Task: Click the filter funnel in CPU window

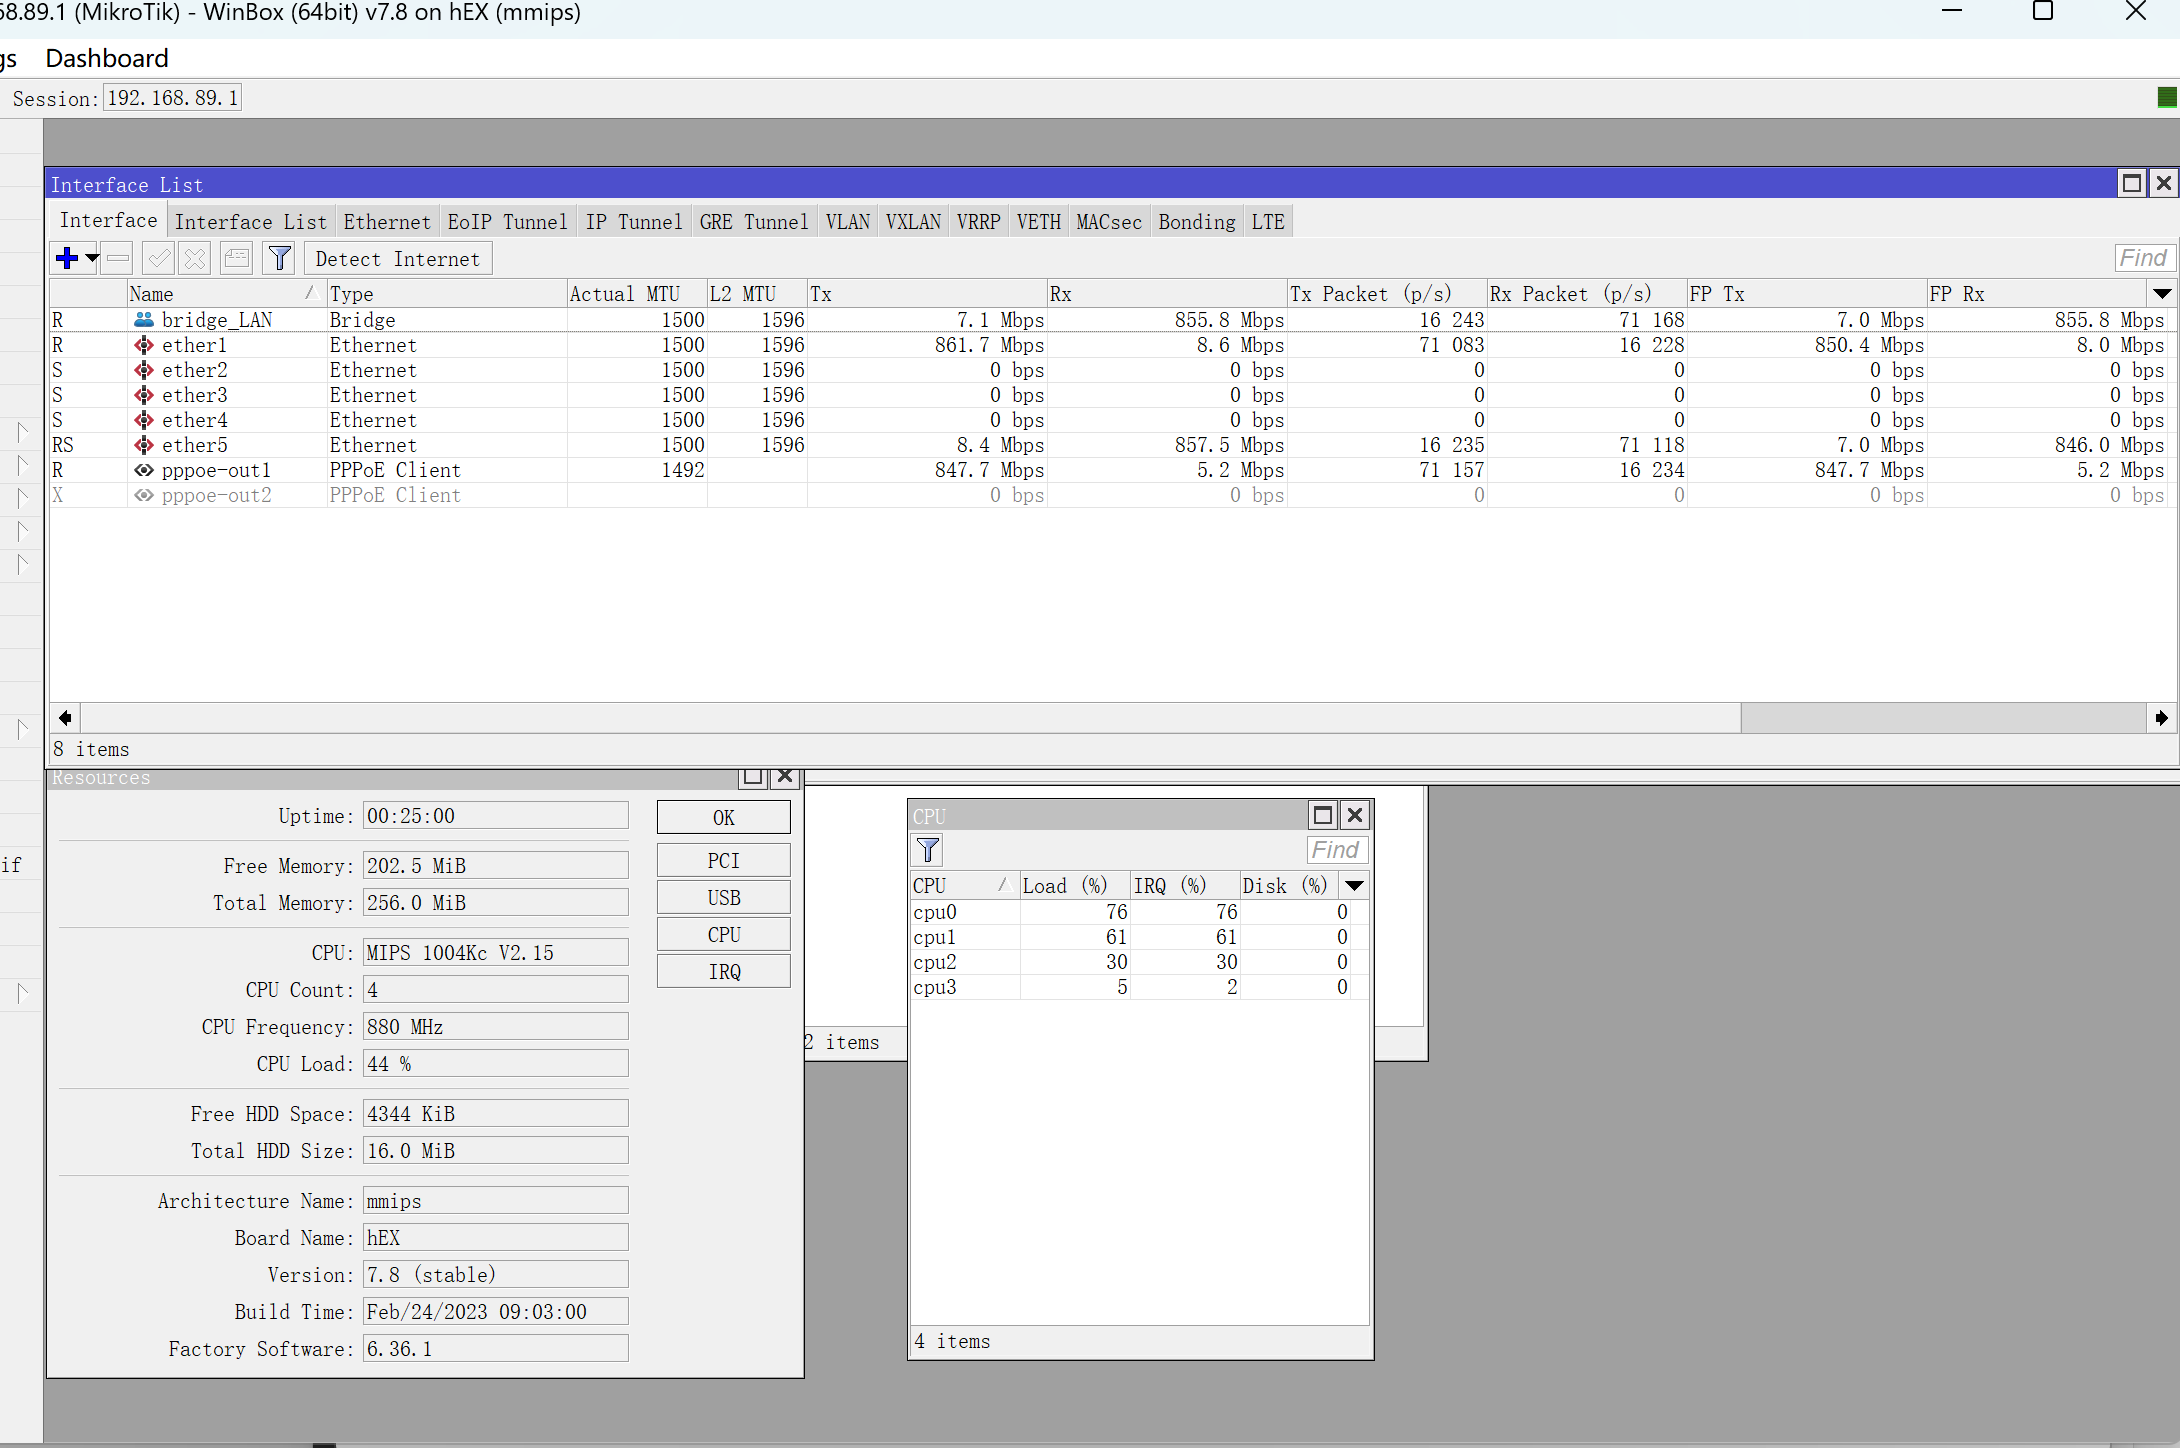Action: (928, 850)
